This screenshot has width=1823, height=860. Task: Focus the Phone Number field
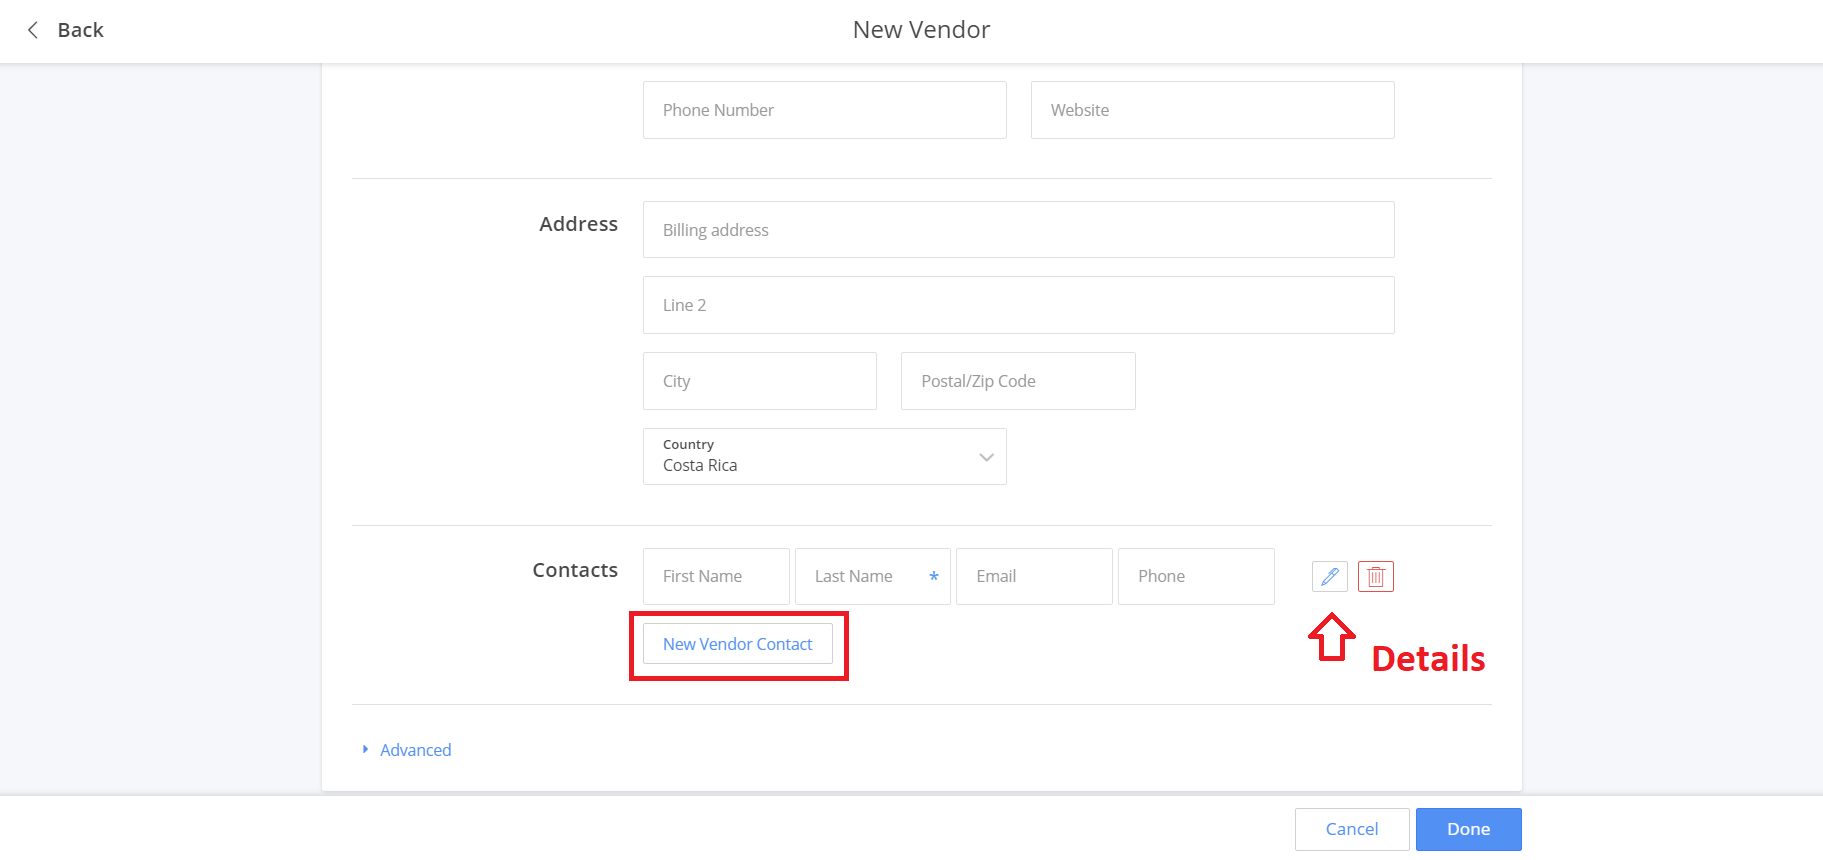point(825,110)
